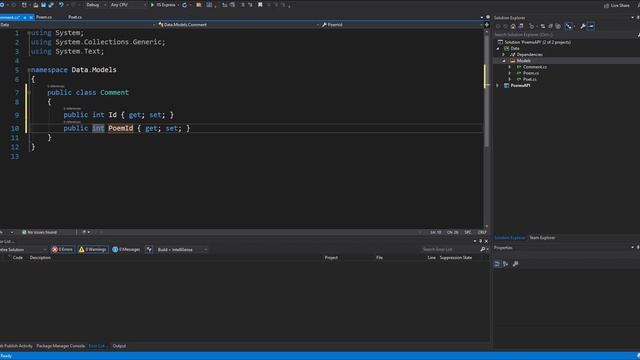Expand the Dependencies node

pyautogui.click(x=504, y=54)
